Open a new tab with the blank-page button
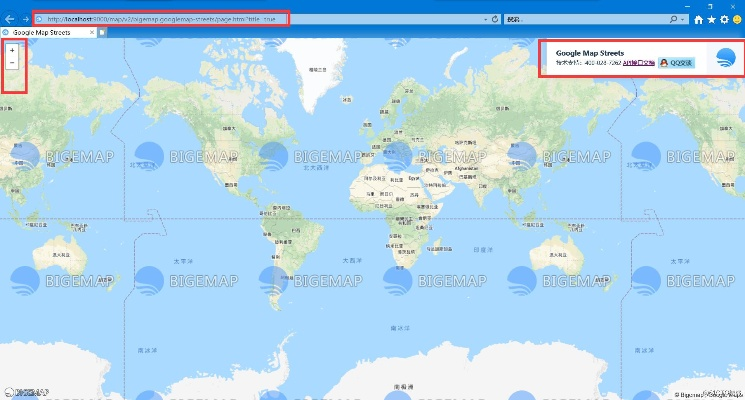 click(102, 32)
